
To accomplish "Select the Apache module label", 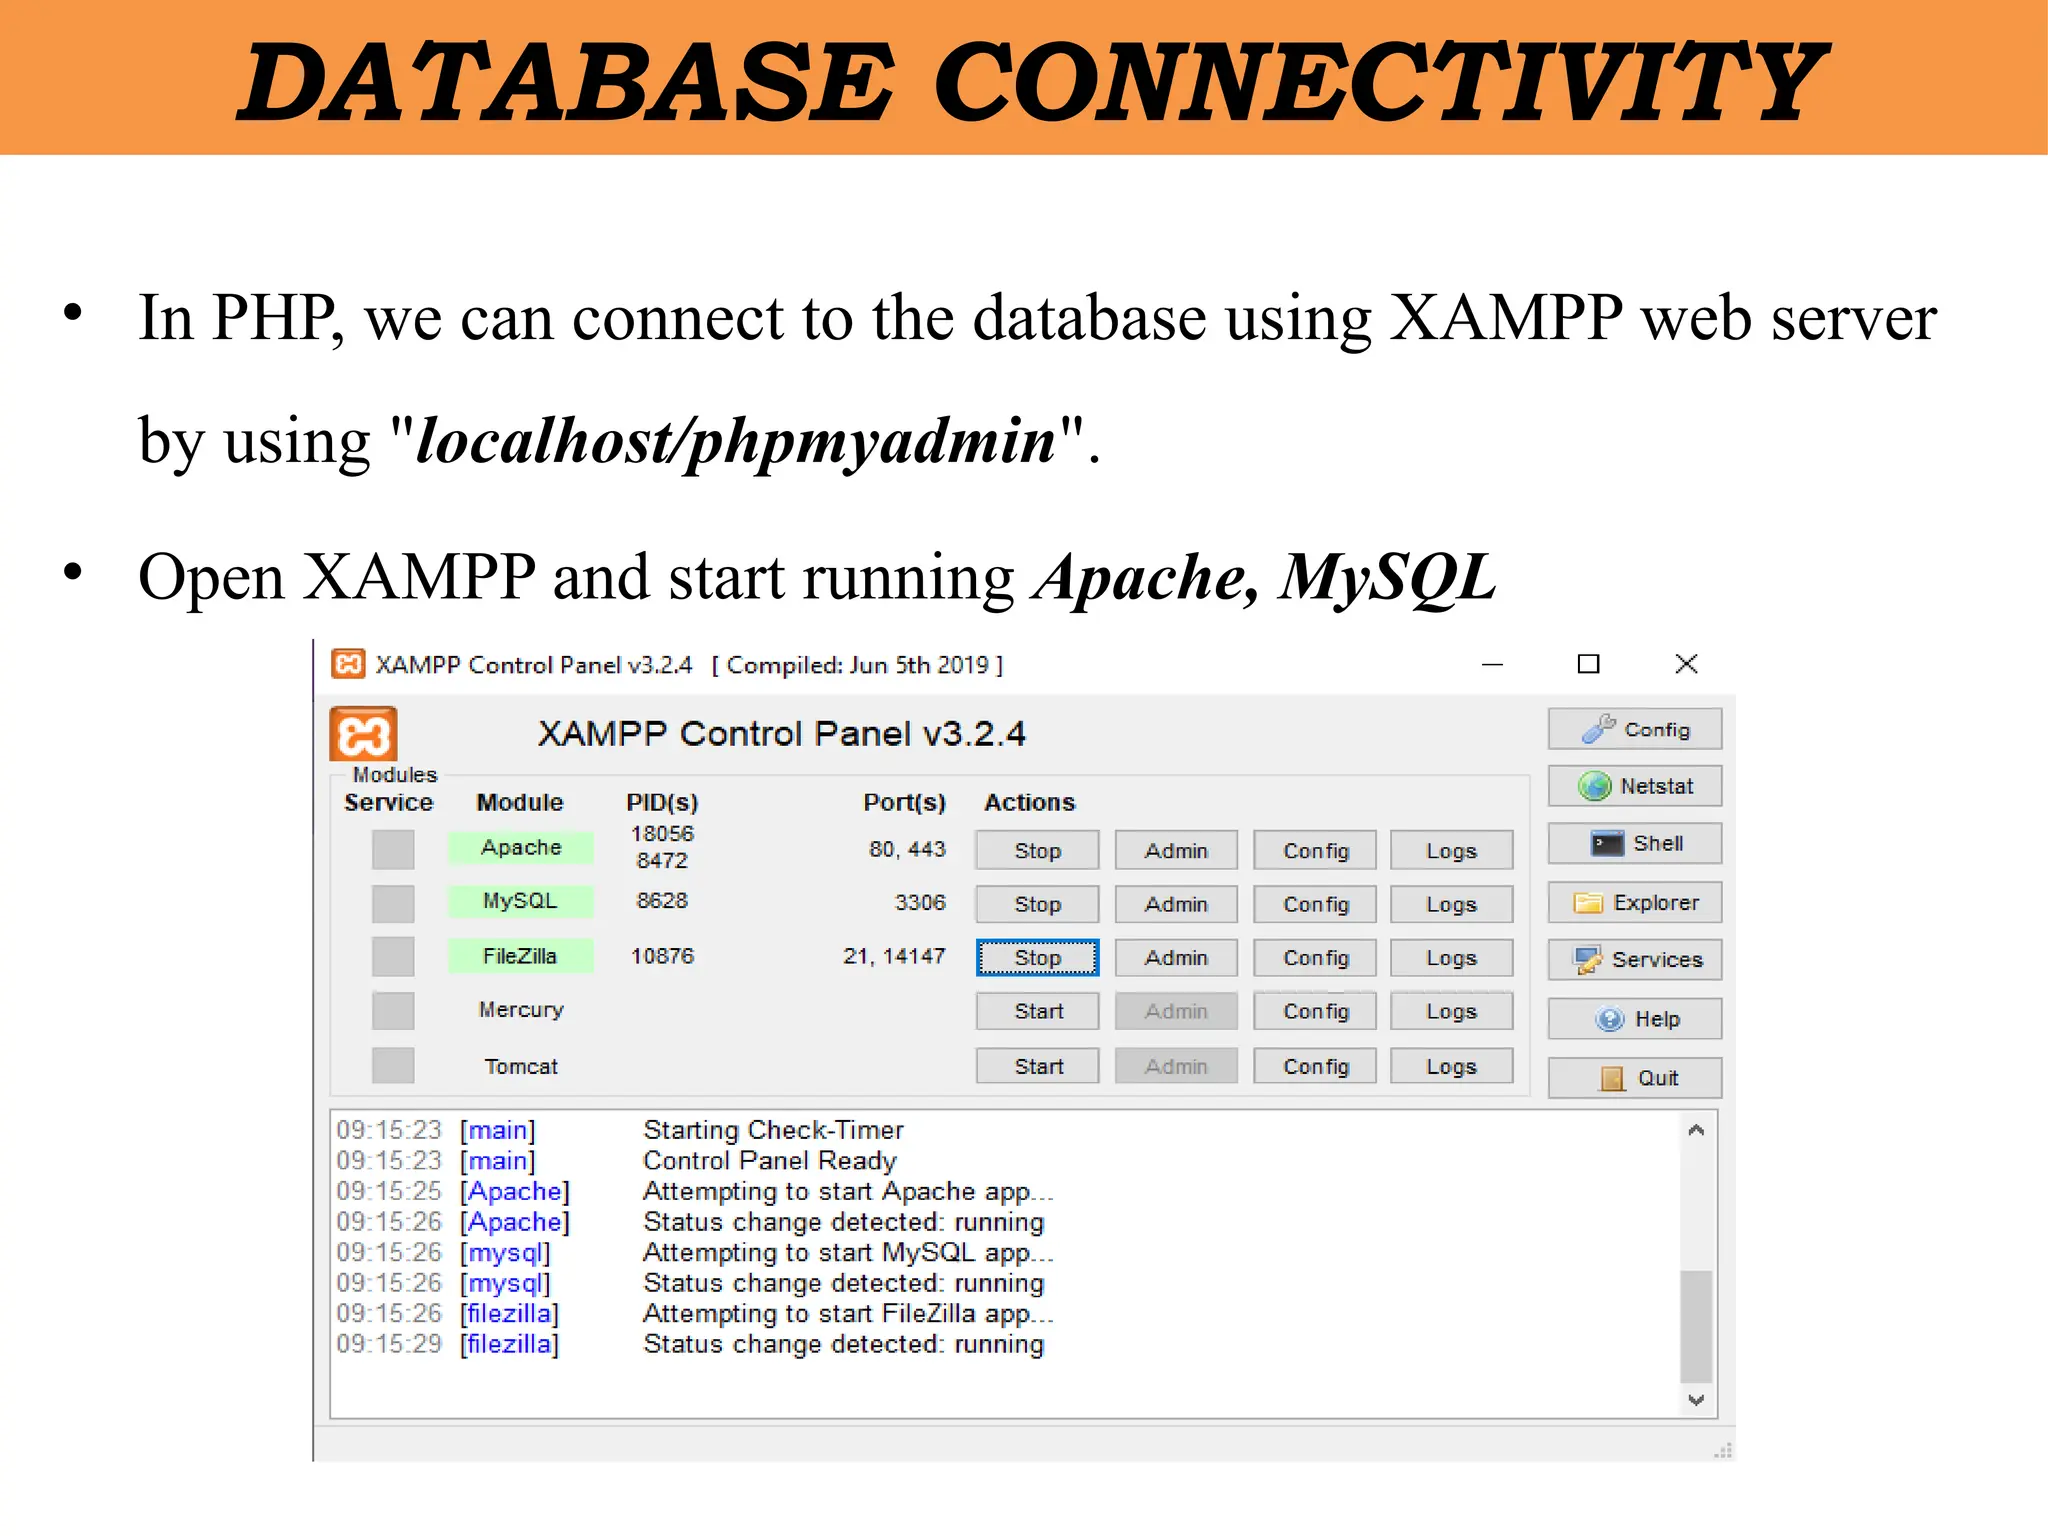I will 521,847.
